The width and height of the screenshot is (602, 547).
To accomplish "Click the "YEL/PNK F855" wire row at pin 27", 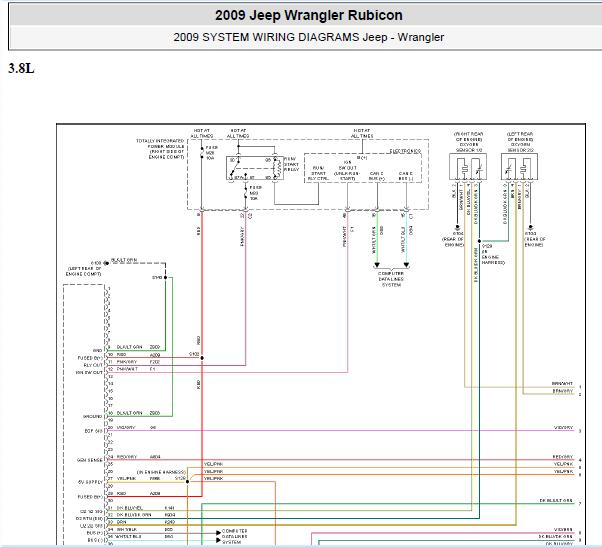I will click(138, 478).
